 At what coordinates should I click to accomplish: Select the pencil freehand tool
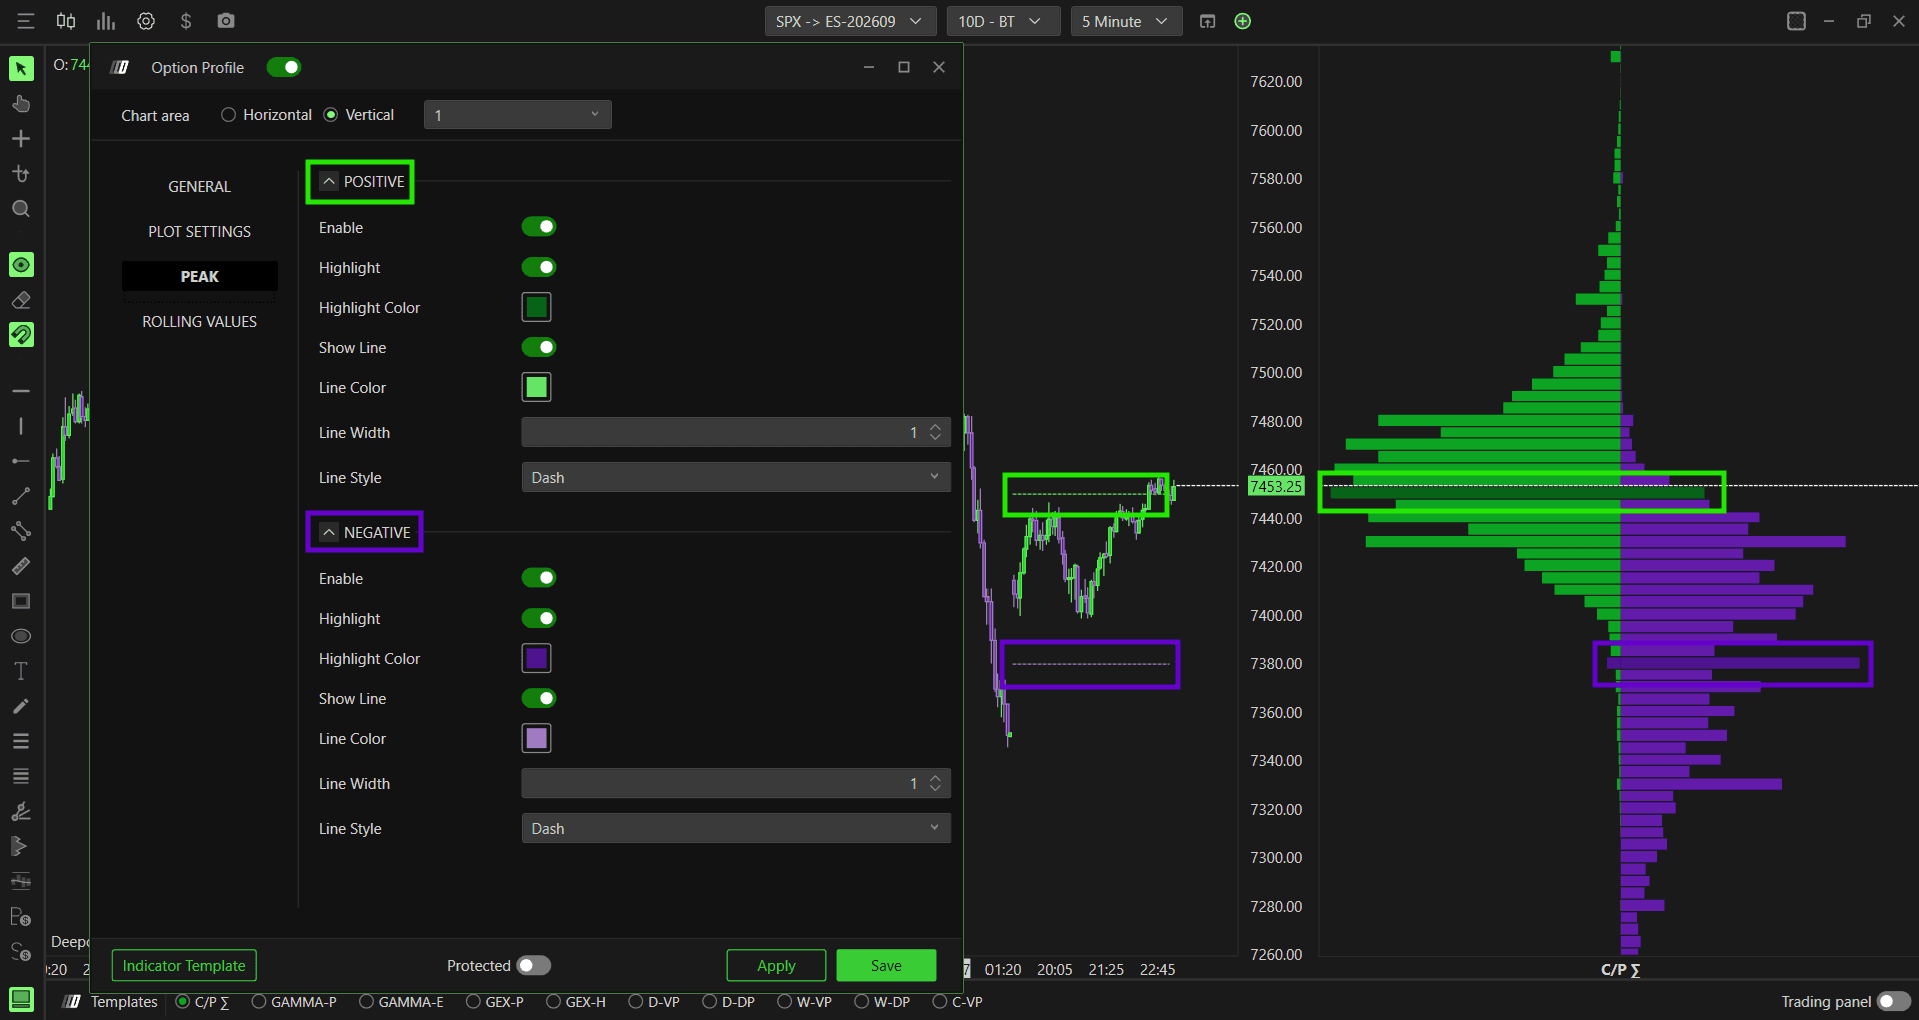21,706
